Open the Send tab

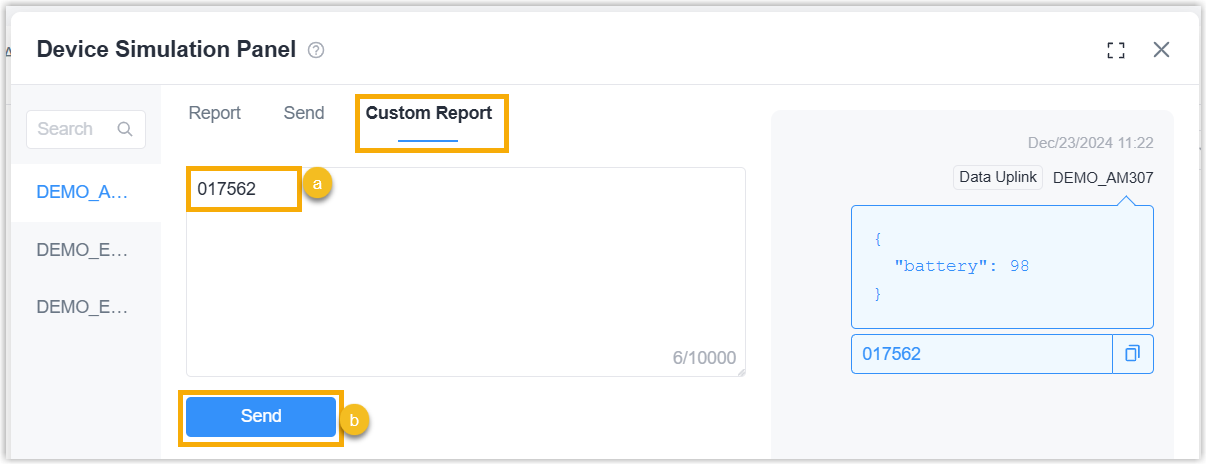click(303, 113)
